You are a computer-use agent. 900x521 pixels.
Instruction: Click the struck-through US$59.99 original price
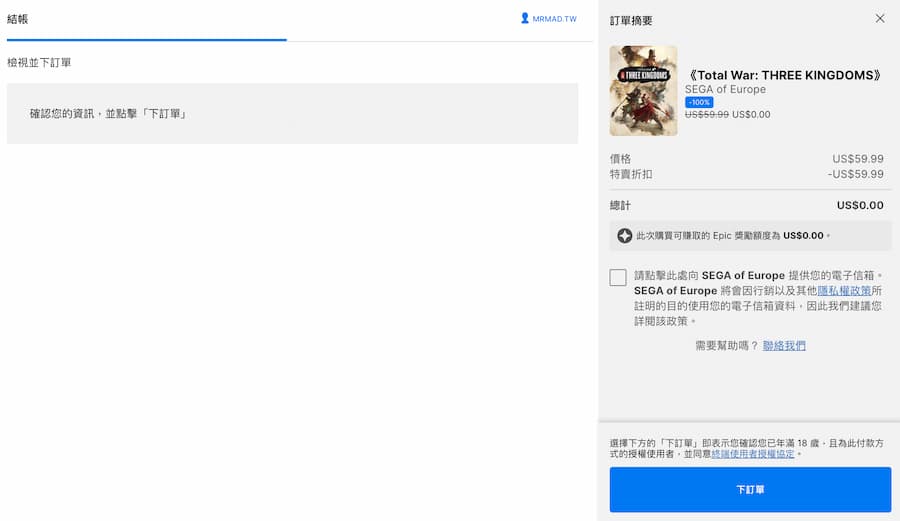[x=707, y=114]
